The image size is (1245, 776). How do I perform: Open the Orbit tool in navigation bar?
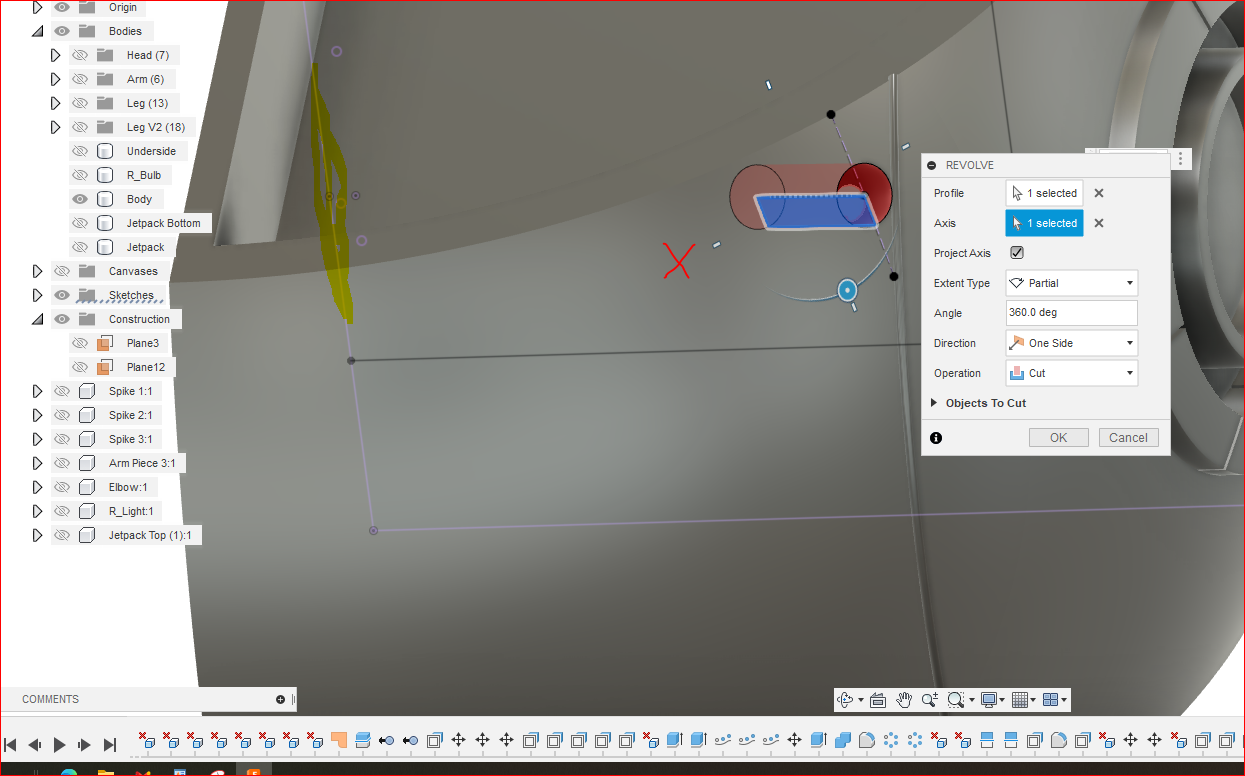coord(845,700)
